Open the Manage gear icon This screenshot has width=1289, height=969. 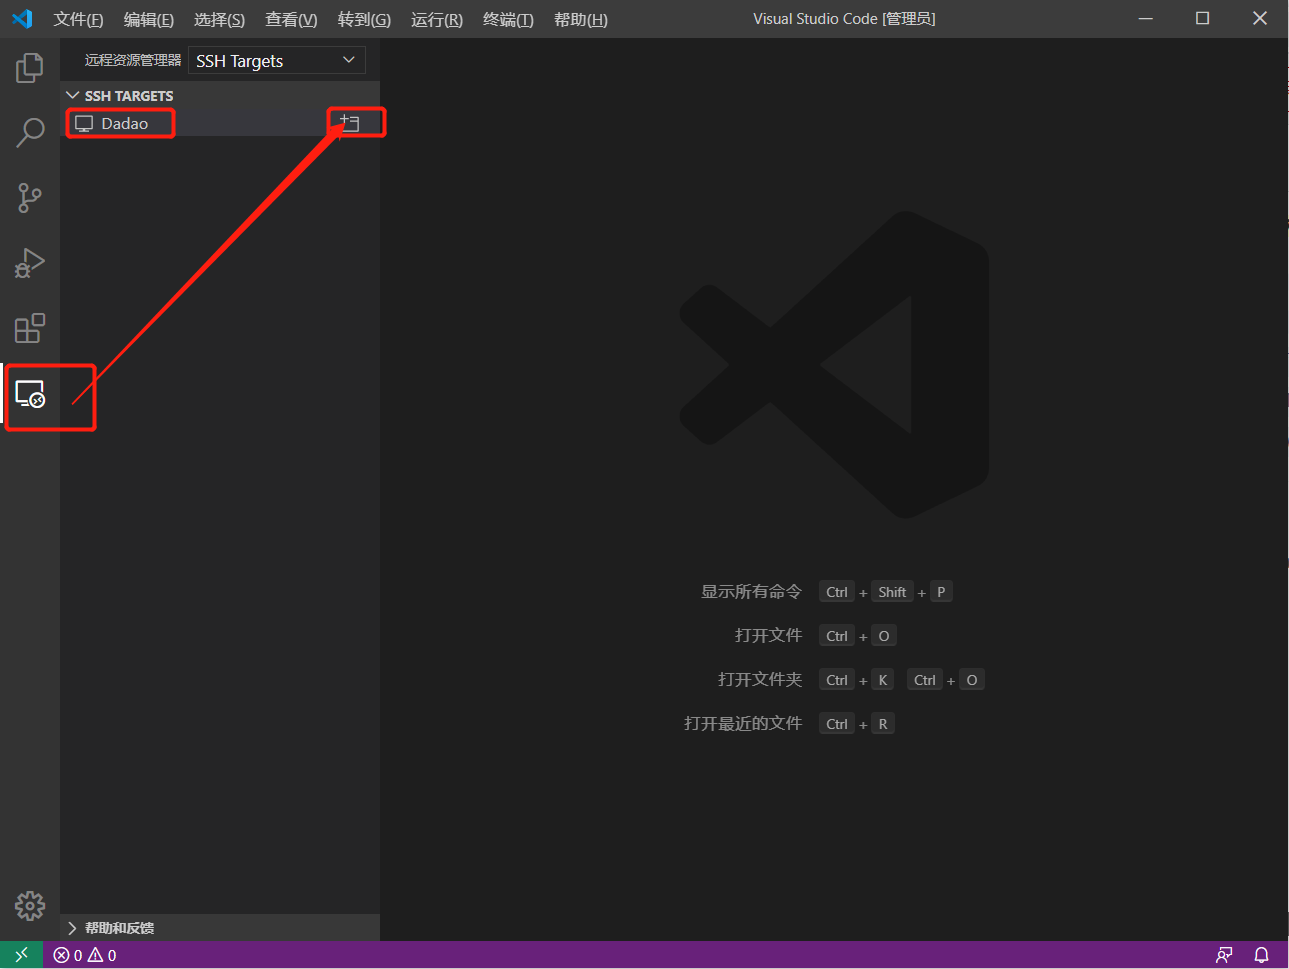tap(30, 906)
